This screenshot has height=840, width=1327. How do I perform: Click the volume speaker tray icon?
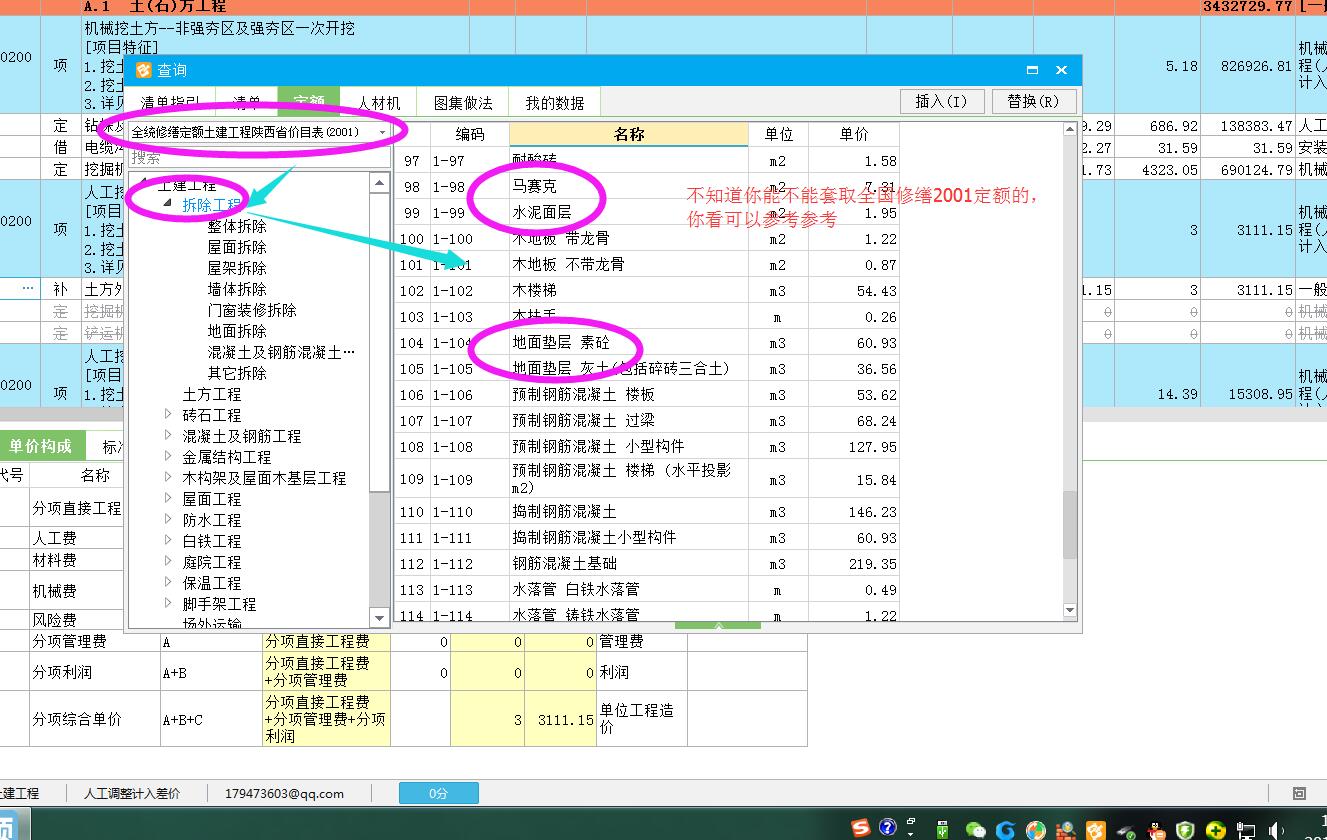pos(1275,829)
